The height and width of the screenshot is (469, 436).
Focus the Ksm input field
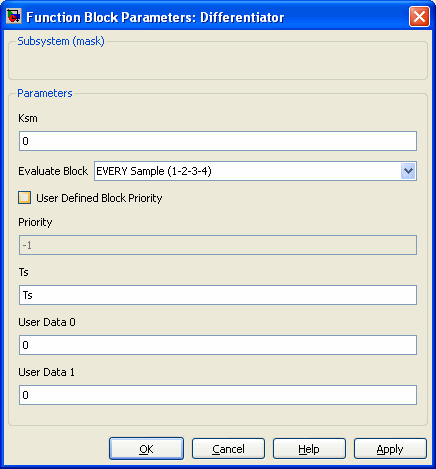coord(218,141)
